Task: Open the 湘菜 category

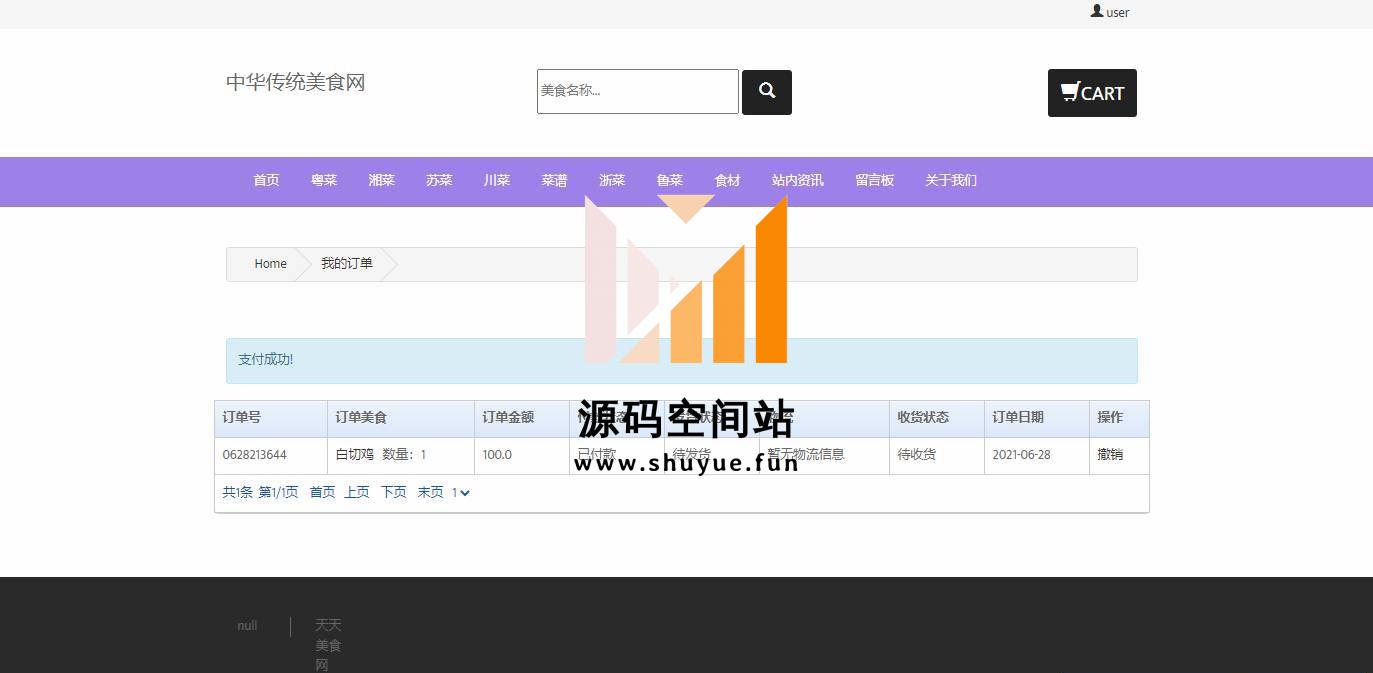Action: tap(382, 180)
